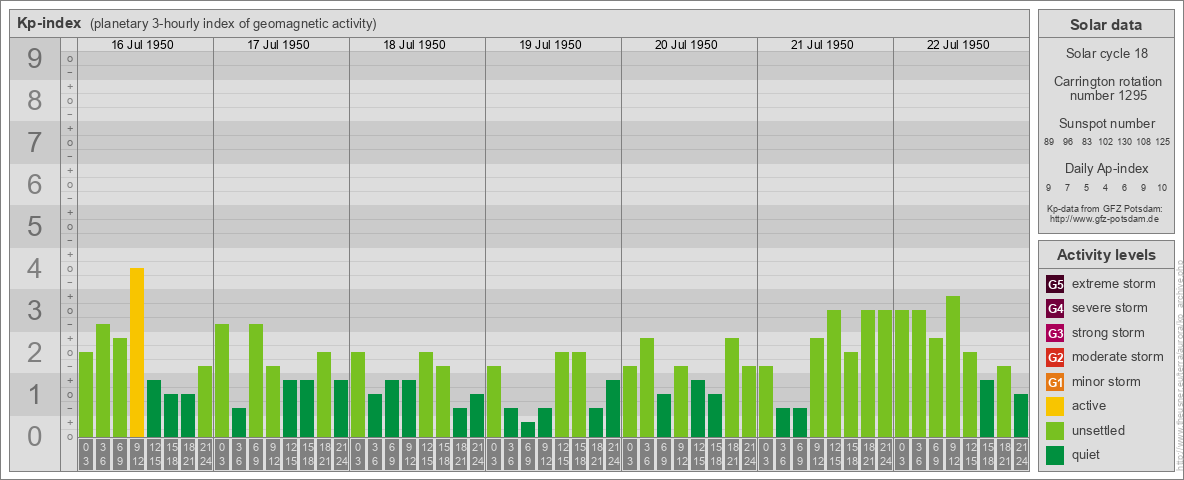The width and height of the screenshot is (1184, 480).
Task: Select the dark green quiet swatch
Action: pos(1055,454)
